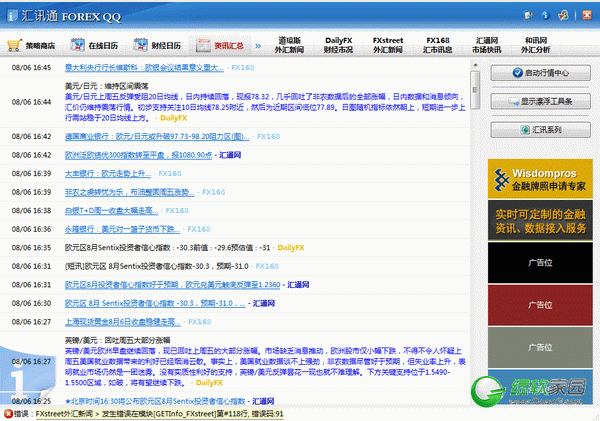
Task: Switch to the FX168 汇市讯息 tab
Action: coord(437,45)
